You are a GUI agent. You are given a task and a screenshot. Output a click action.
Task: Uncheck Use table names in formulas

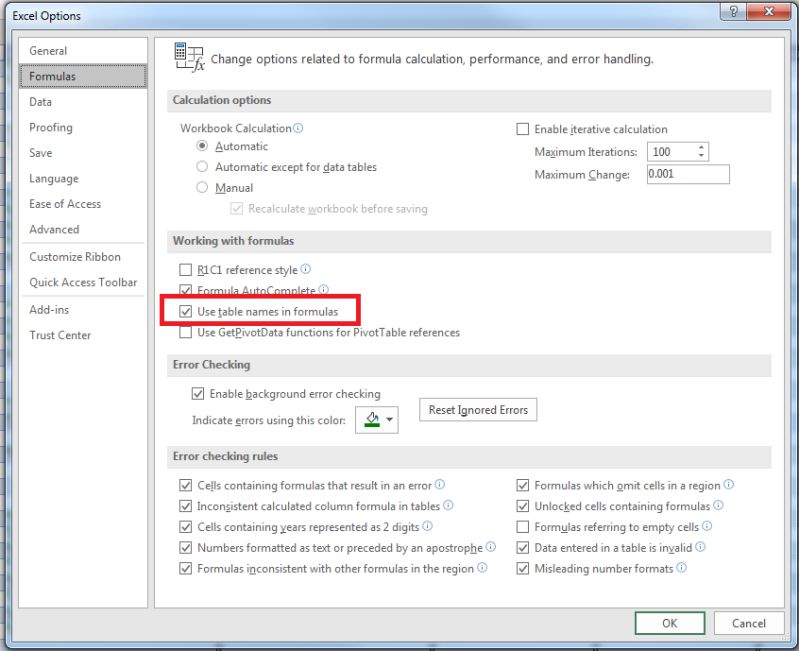(x=185, y=311)
